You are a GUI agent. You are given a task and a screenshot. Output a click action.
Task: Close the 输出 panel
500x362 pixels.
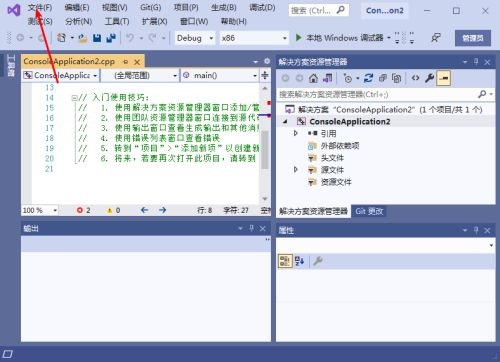tap(263, 228)
